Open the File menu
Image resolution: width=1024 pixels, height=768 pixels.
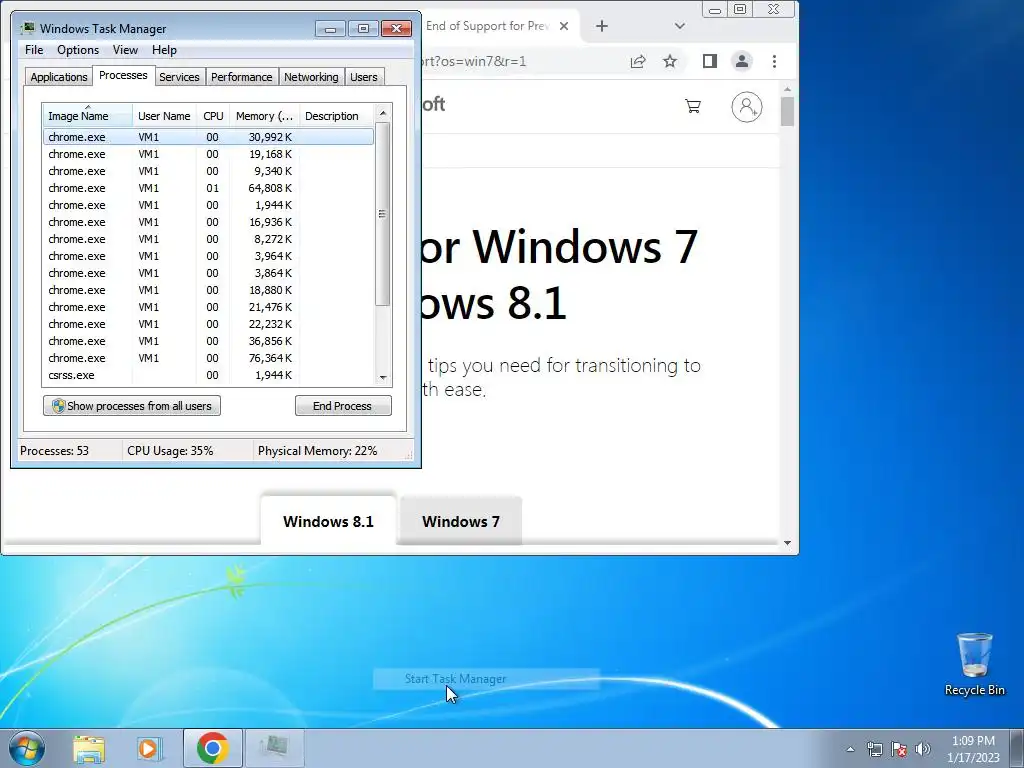pos(34,50)
